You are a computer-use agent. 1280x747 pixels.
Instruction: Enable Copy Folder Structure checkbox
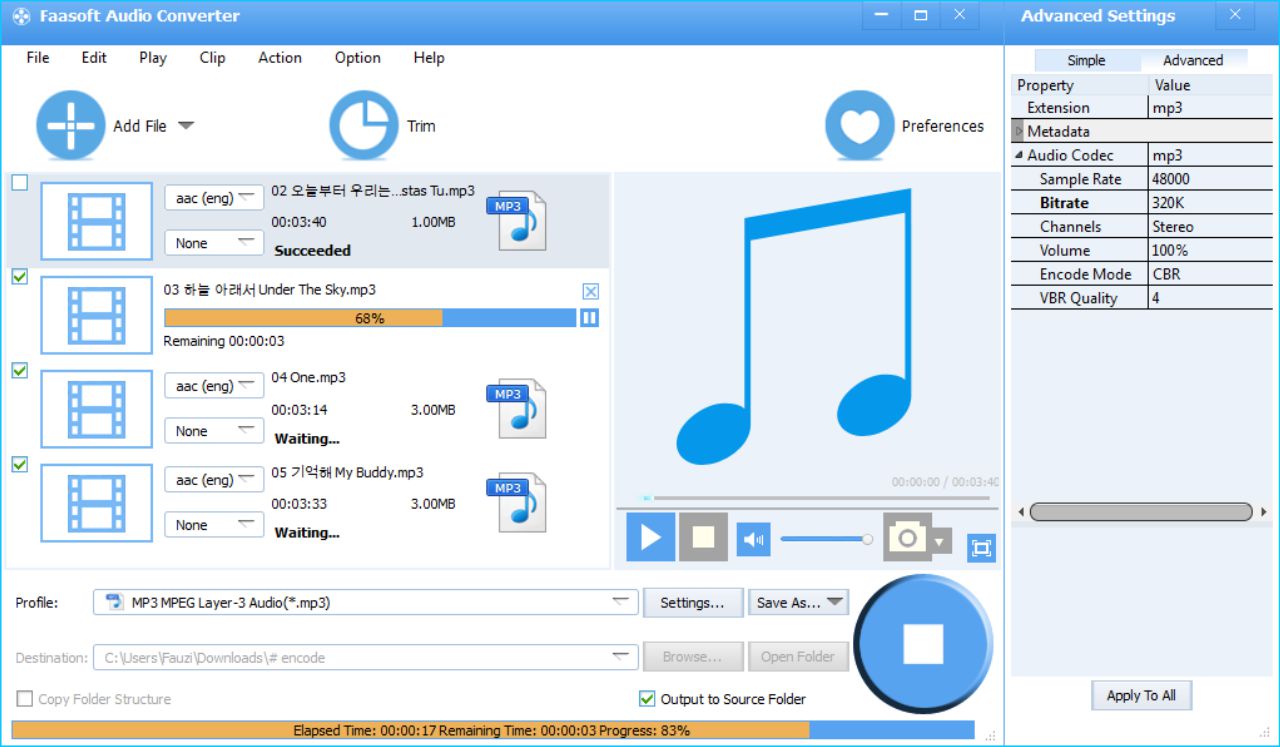pyautogui.click(x=25, y=699)
